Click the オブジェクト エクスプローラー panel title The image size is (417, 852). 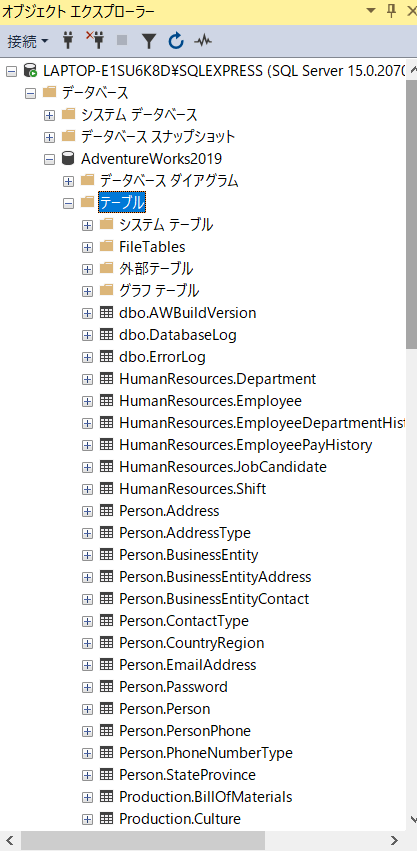coord(79,11)
